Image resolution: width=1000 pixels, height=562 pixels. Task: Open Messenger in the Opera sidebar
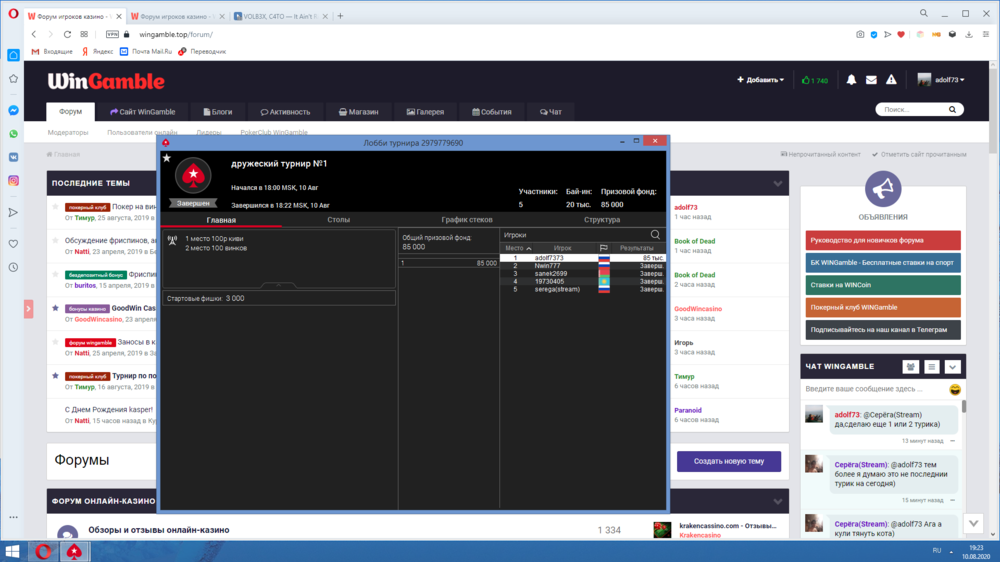point(14,111)
